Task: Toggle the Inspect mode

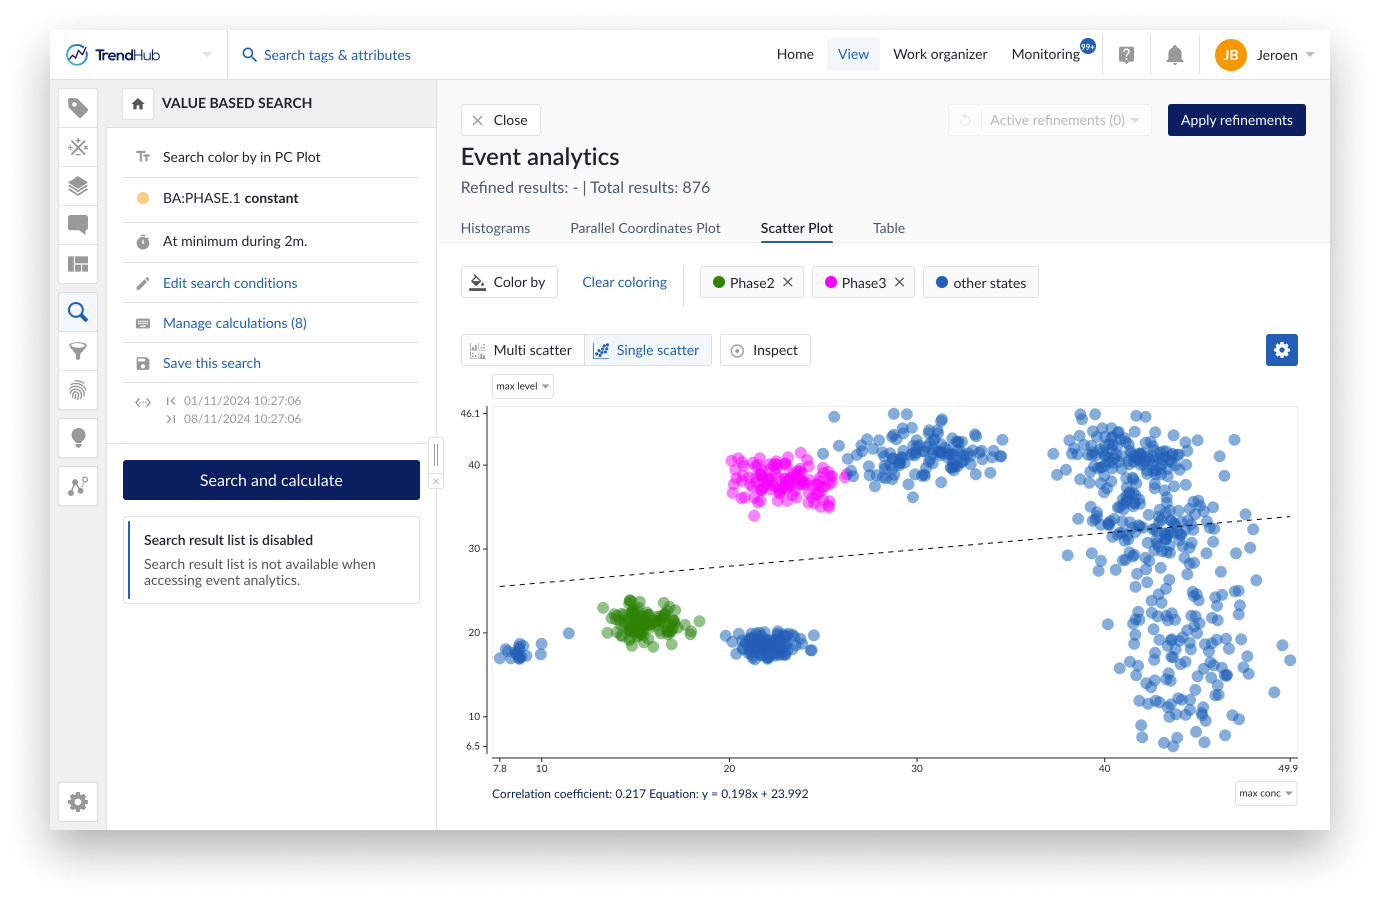Action: [765, 350]
